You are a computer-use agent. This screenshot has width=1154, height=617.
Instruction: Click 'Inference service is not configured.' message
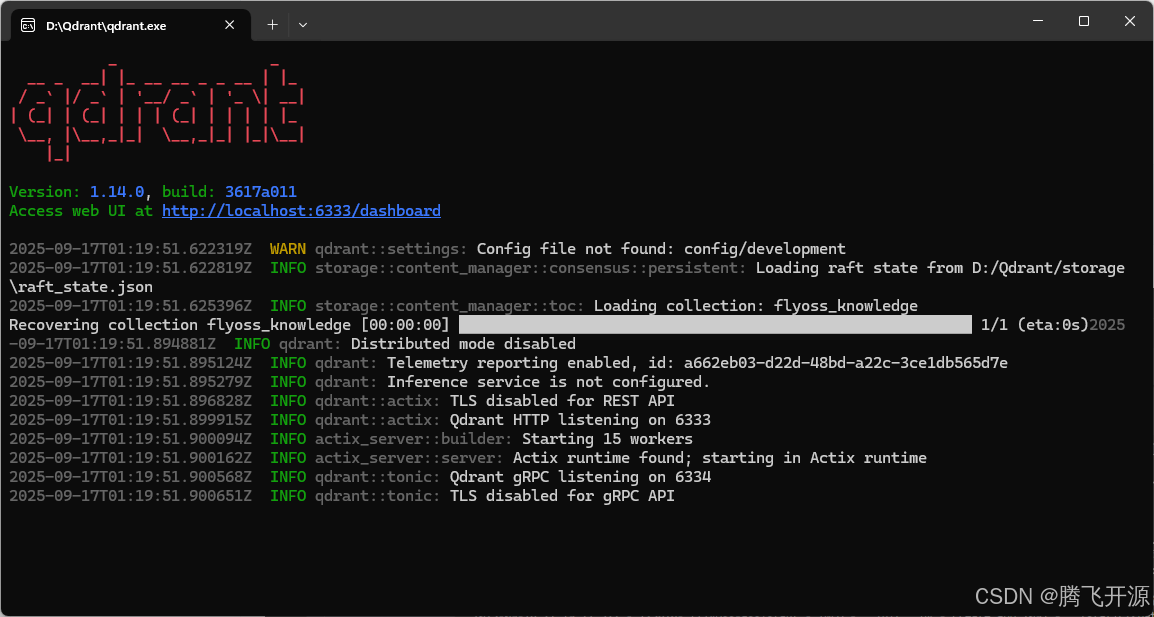548,382
